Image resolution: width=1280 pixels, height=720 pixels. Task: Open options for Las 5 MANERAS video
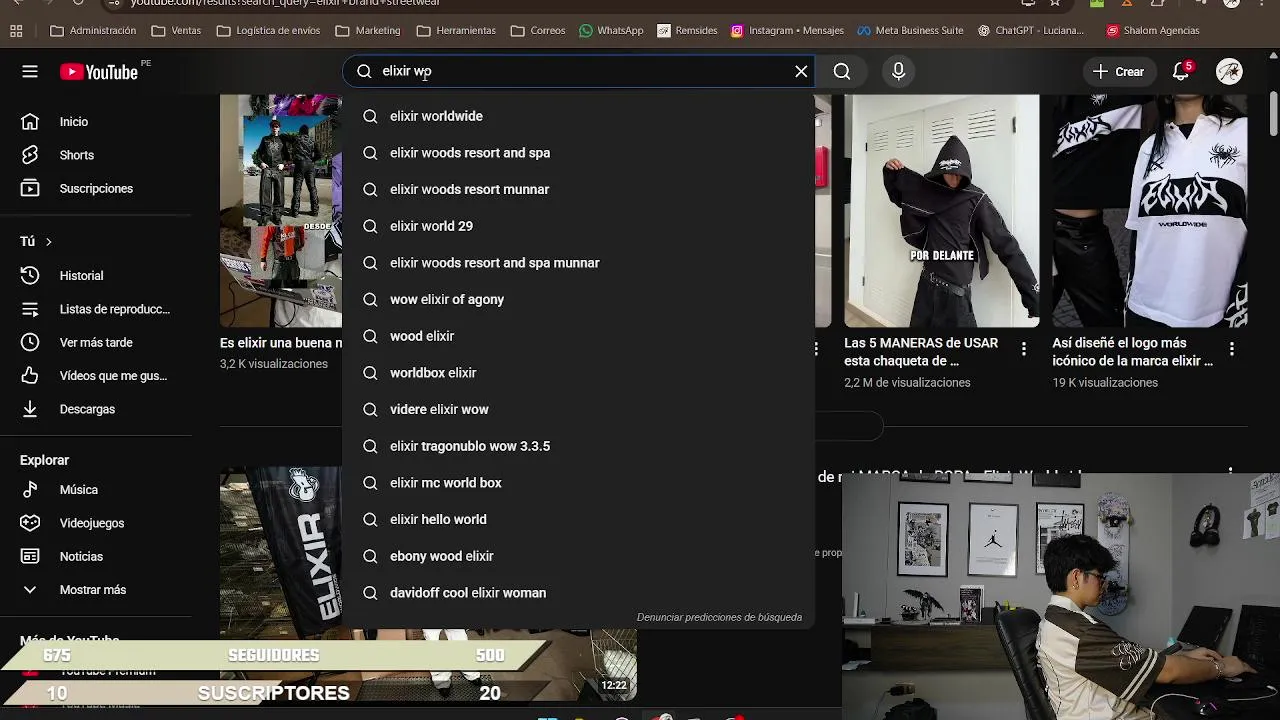click(x=1023, y=349)
